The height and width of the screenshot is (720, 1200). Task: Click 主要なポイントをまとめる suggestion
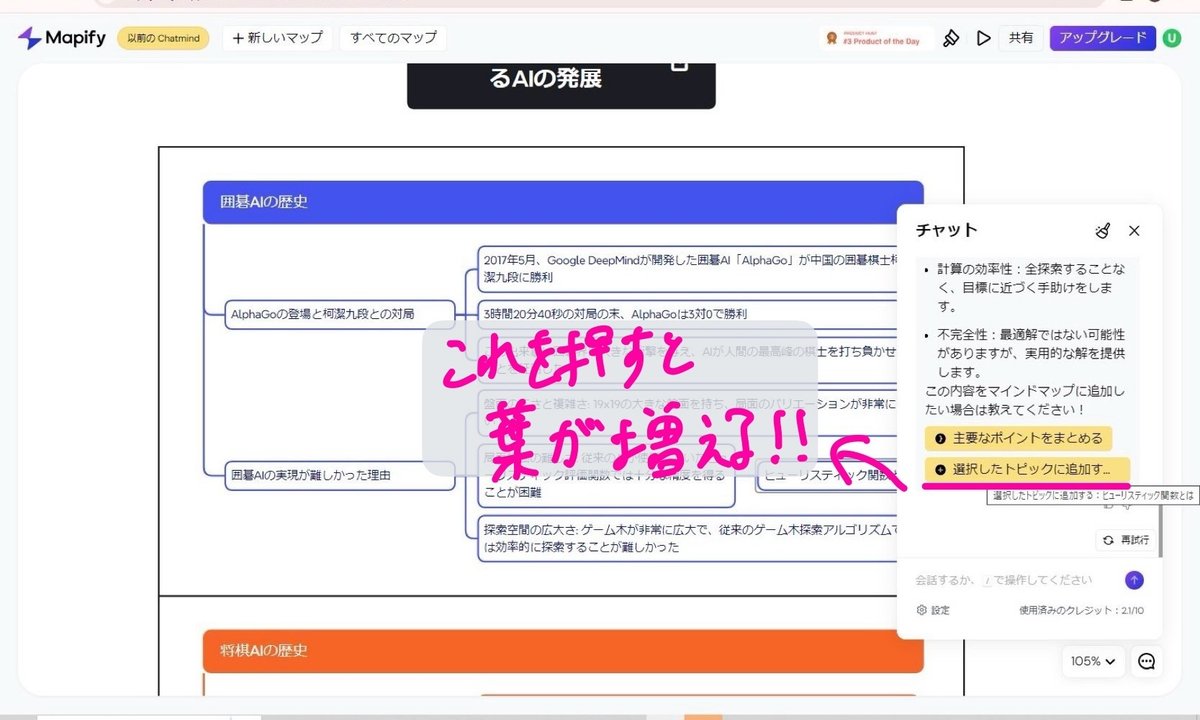(x=1018, y=438)
